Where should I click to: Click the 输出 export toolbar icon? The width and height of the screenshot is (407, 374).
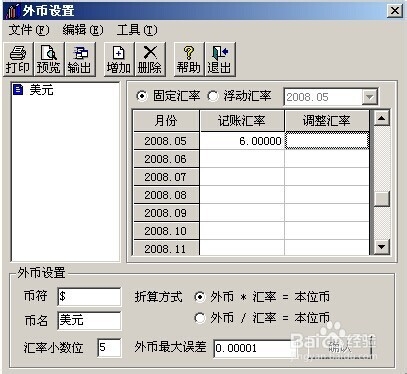click(x=80, y=60)
